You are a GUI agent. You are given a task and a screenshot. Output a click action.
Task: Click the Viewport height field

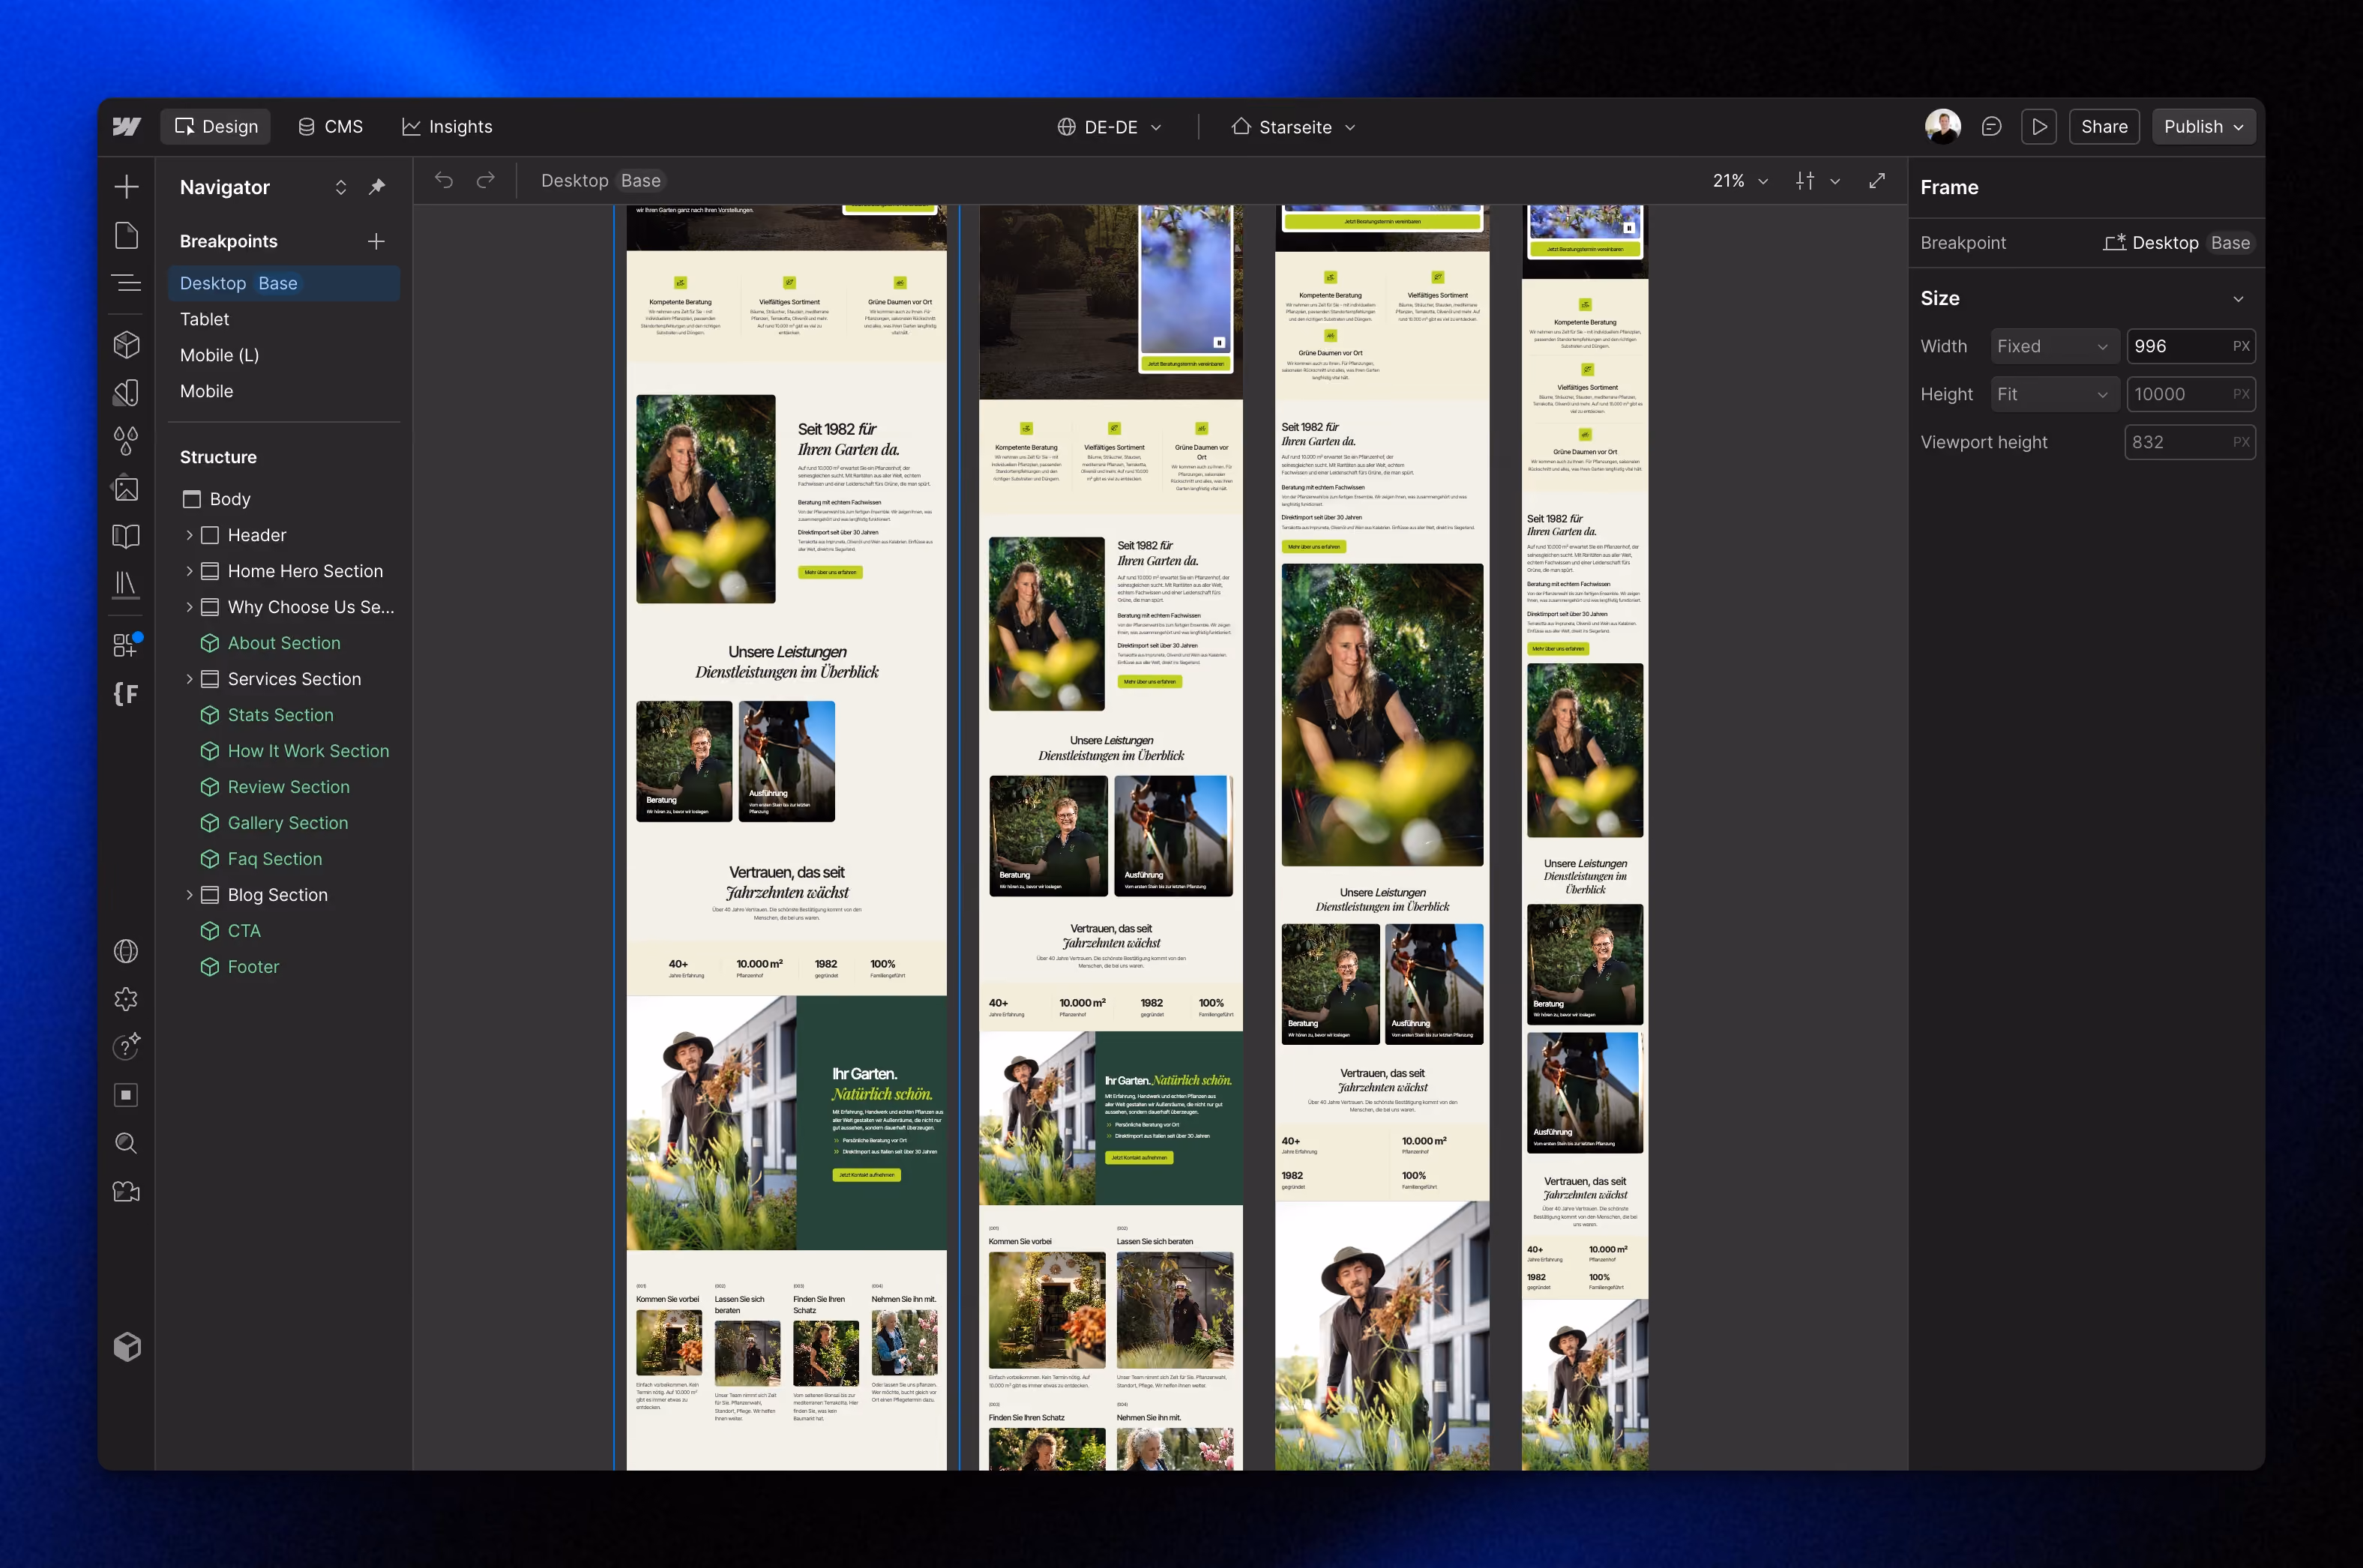click(2190, 442)
